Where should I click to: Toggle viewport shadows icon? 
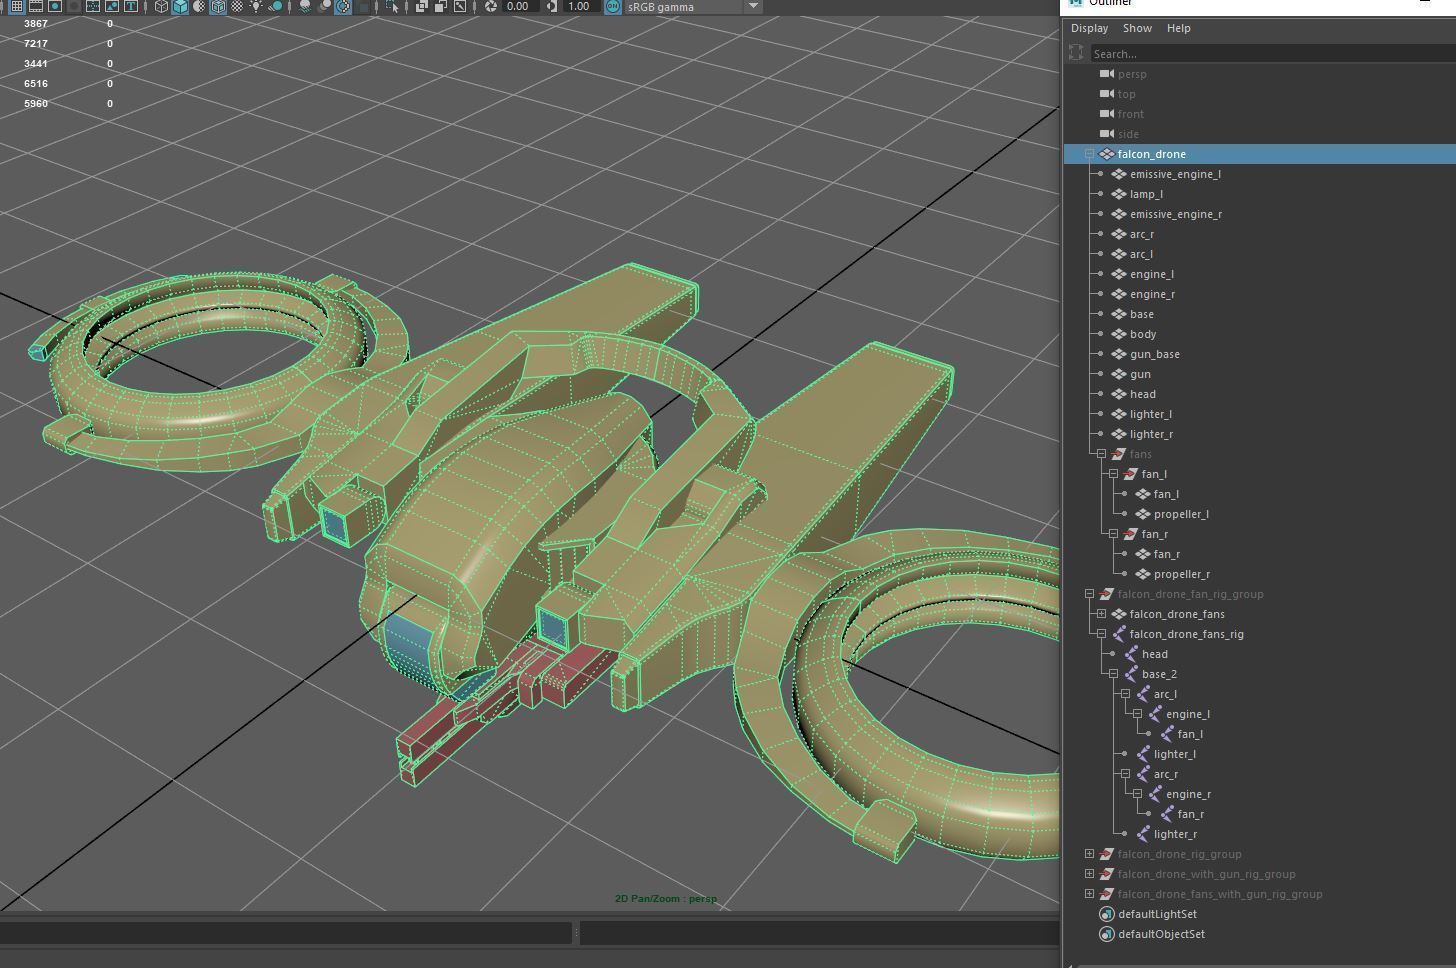tap(276, 6)
